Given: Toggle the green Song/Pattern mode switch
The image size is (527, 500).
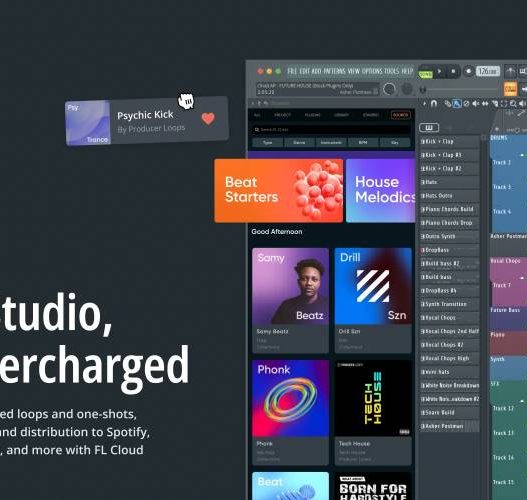Looking at the screenshot, I should pyautogui.click(x=426, y=74).
